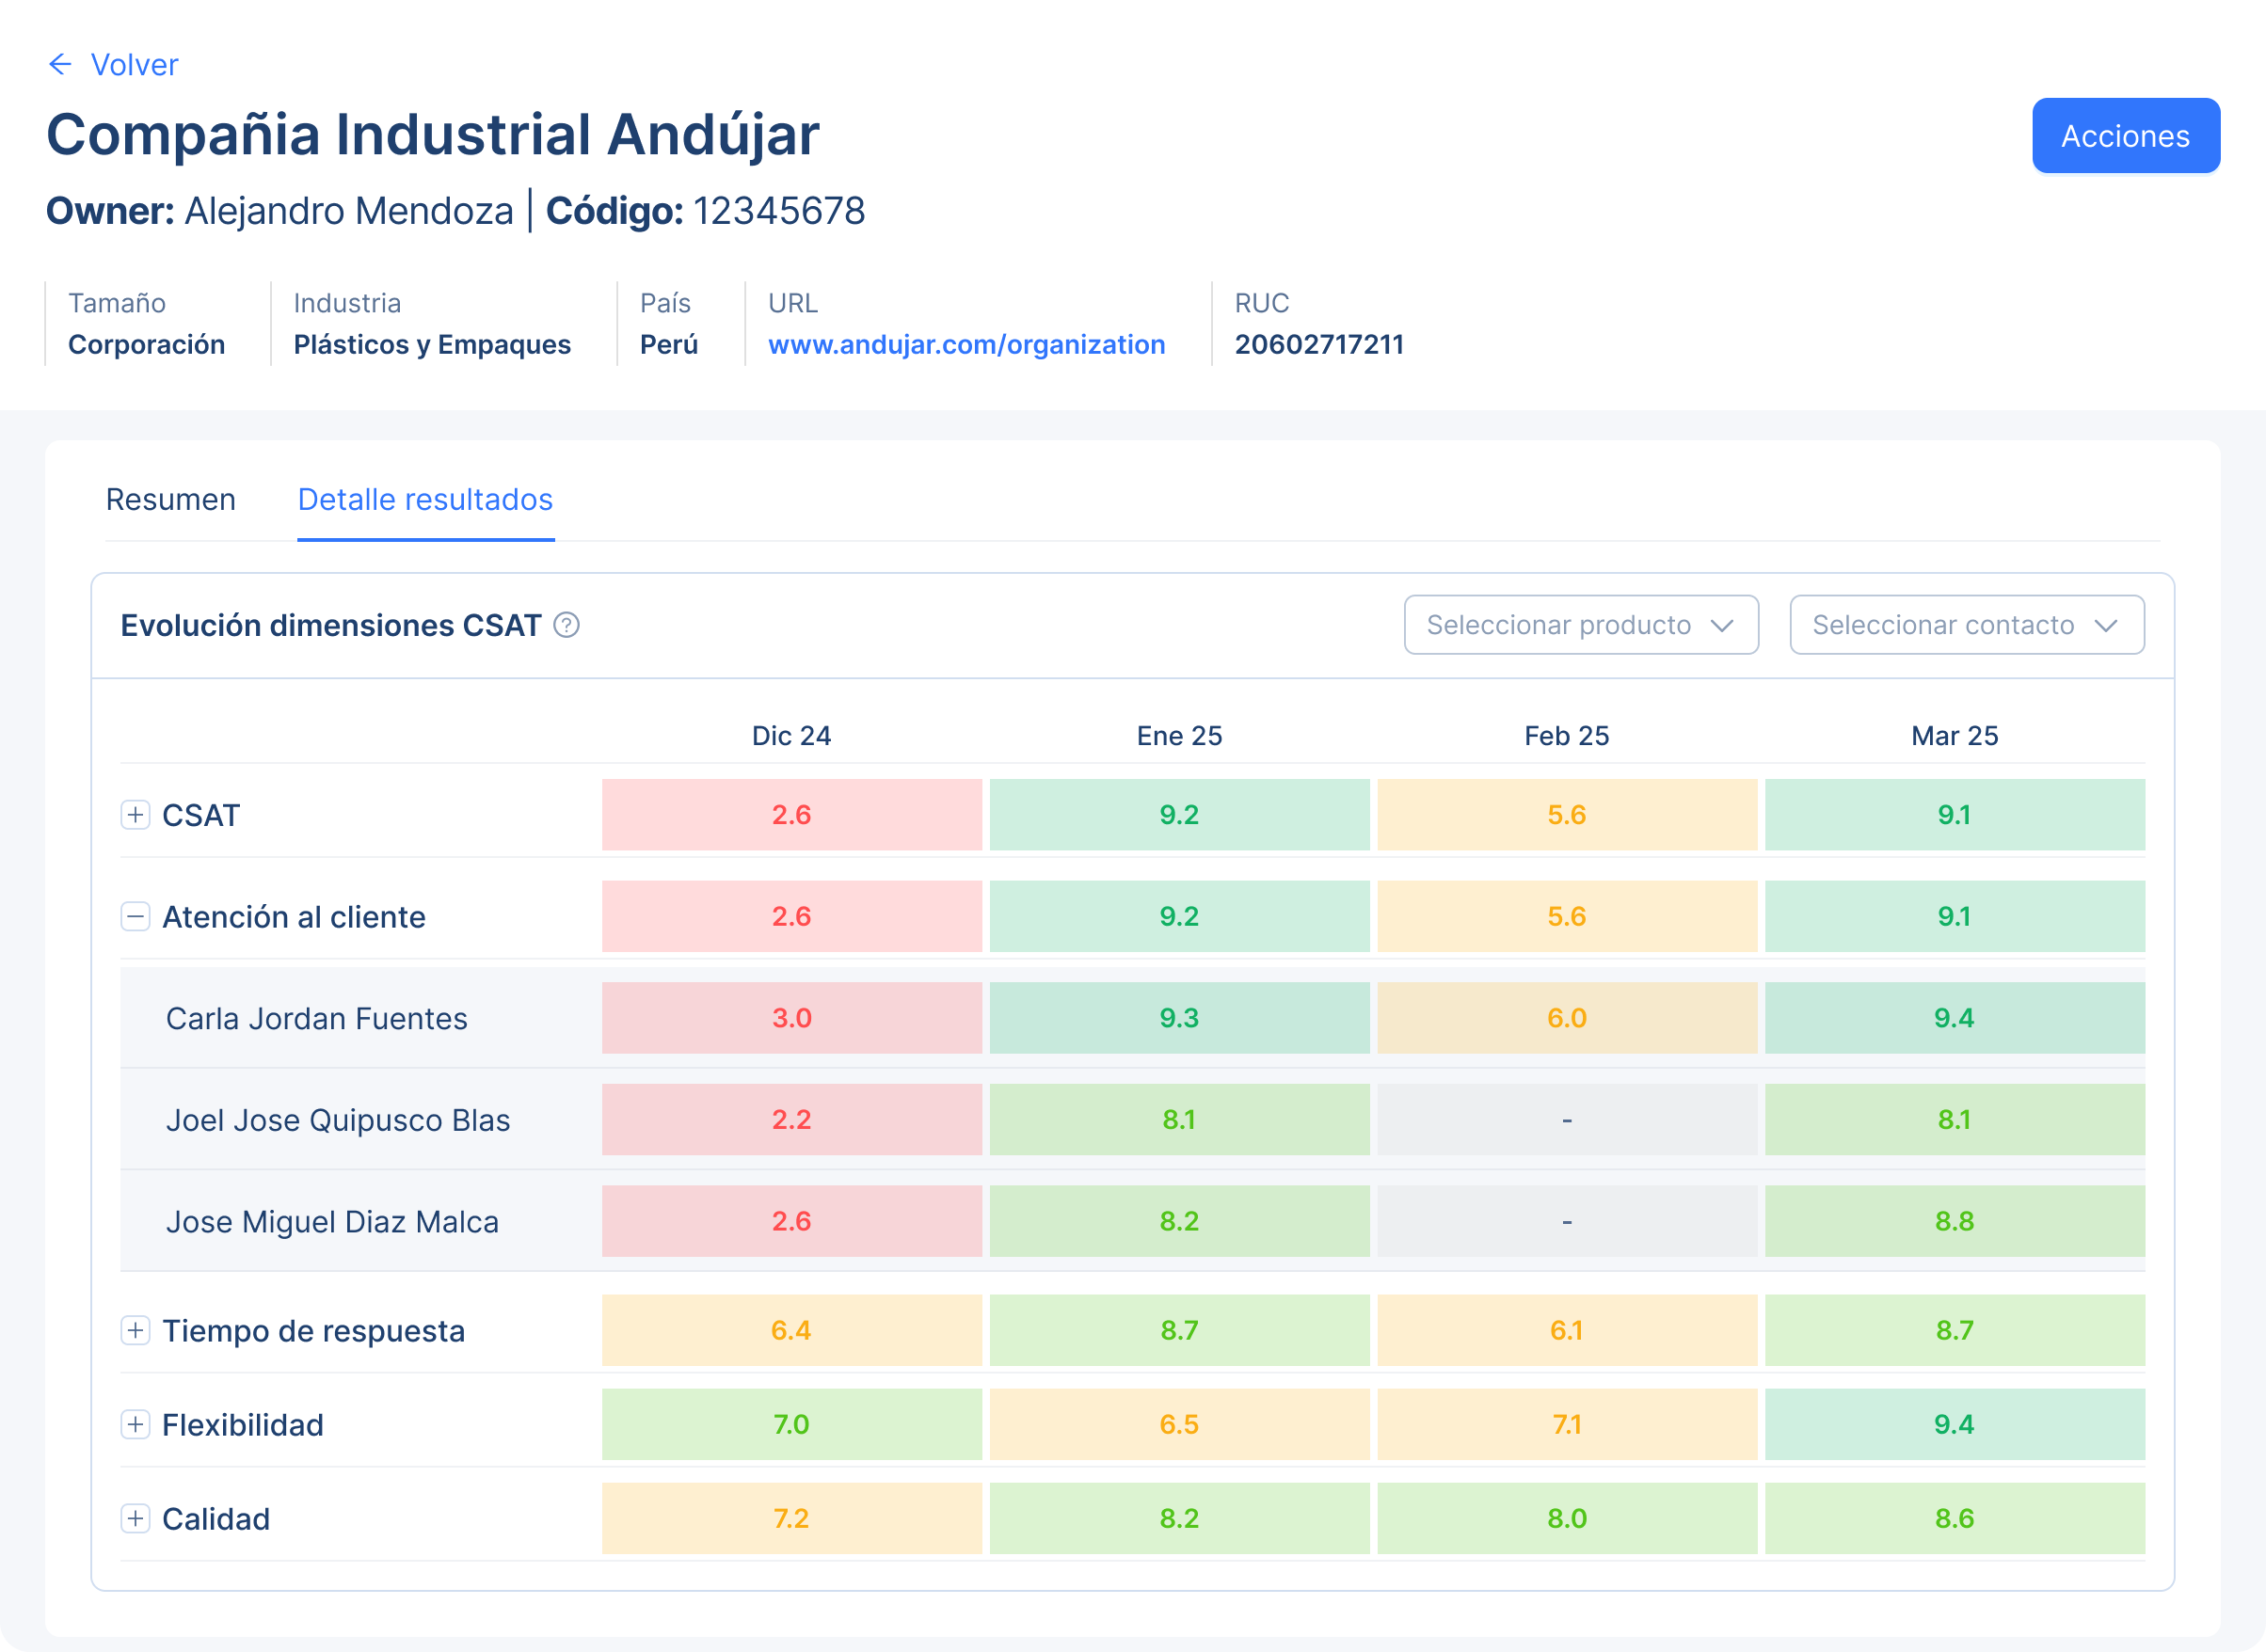Switch to the Resumen tab
The width and height of the screenshot is (2266, 1652).
point(170,499)
